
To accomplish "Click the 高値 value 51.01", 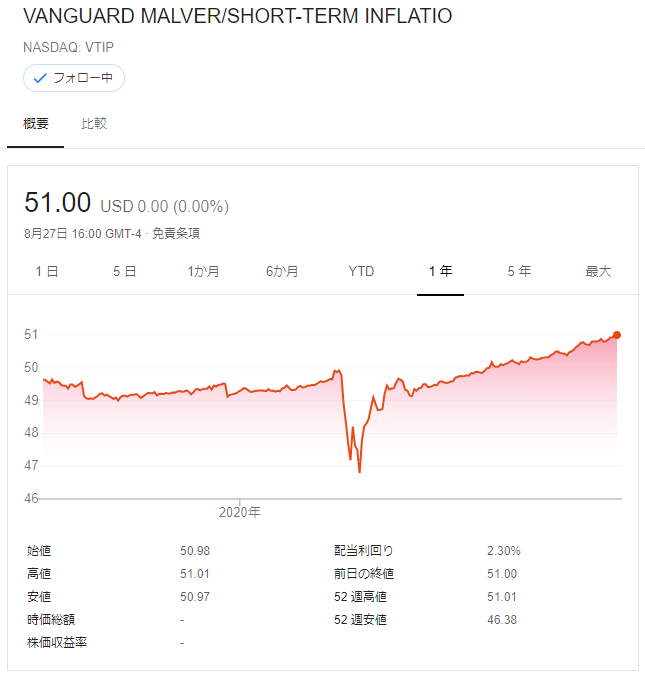I will click(x=195, y=574).
